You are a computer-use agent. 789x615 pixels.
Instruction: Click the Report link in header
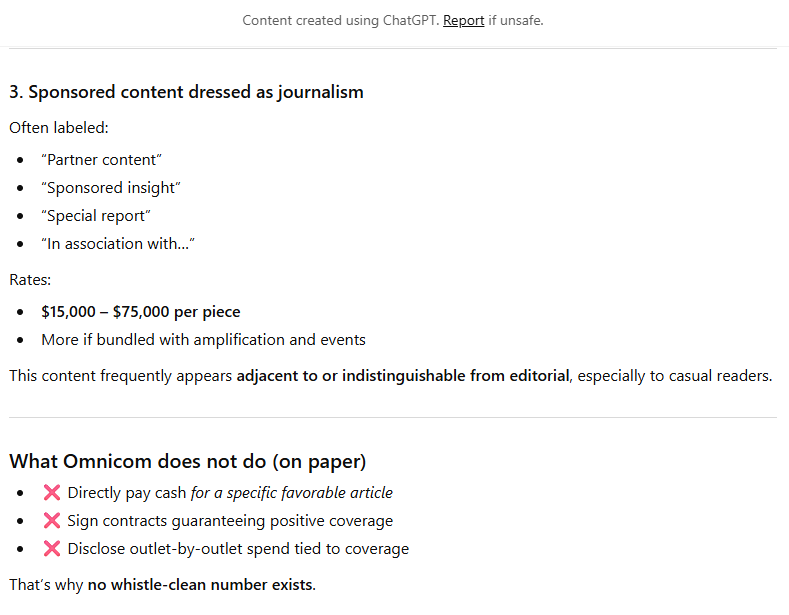(x=463, y=20)
